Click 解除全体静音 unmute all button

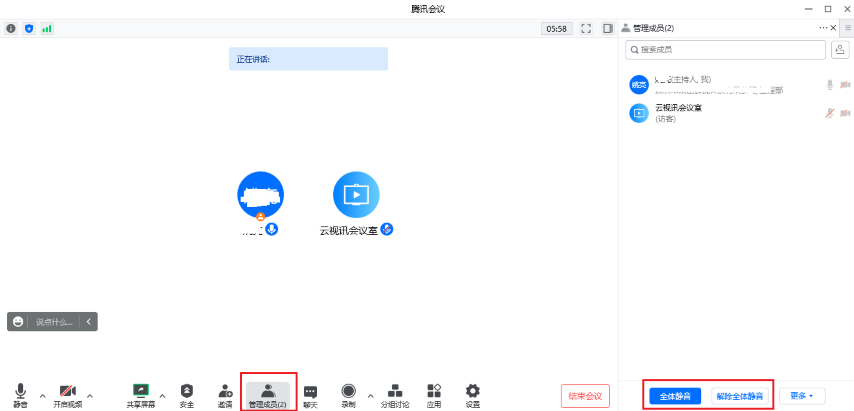click(x=740, y=396)
